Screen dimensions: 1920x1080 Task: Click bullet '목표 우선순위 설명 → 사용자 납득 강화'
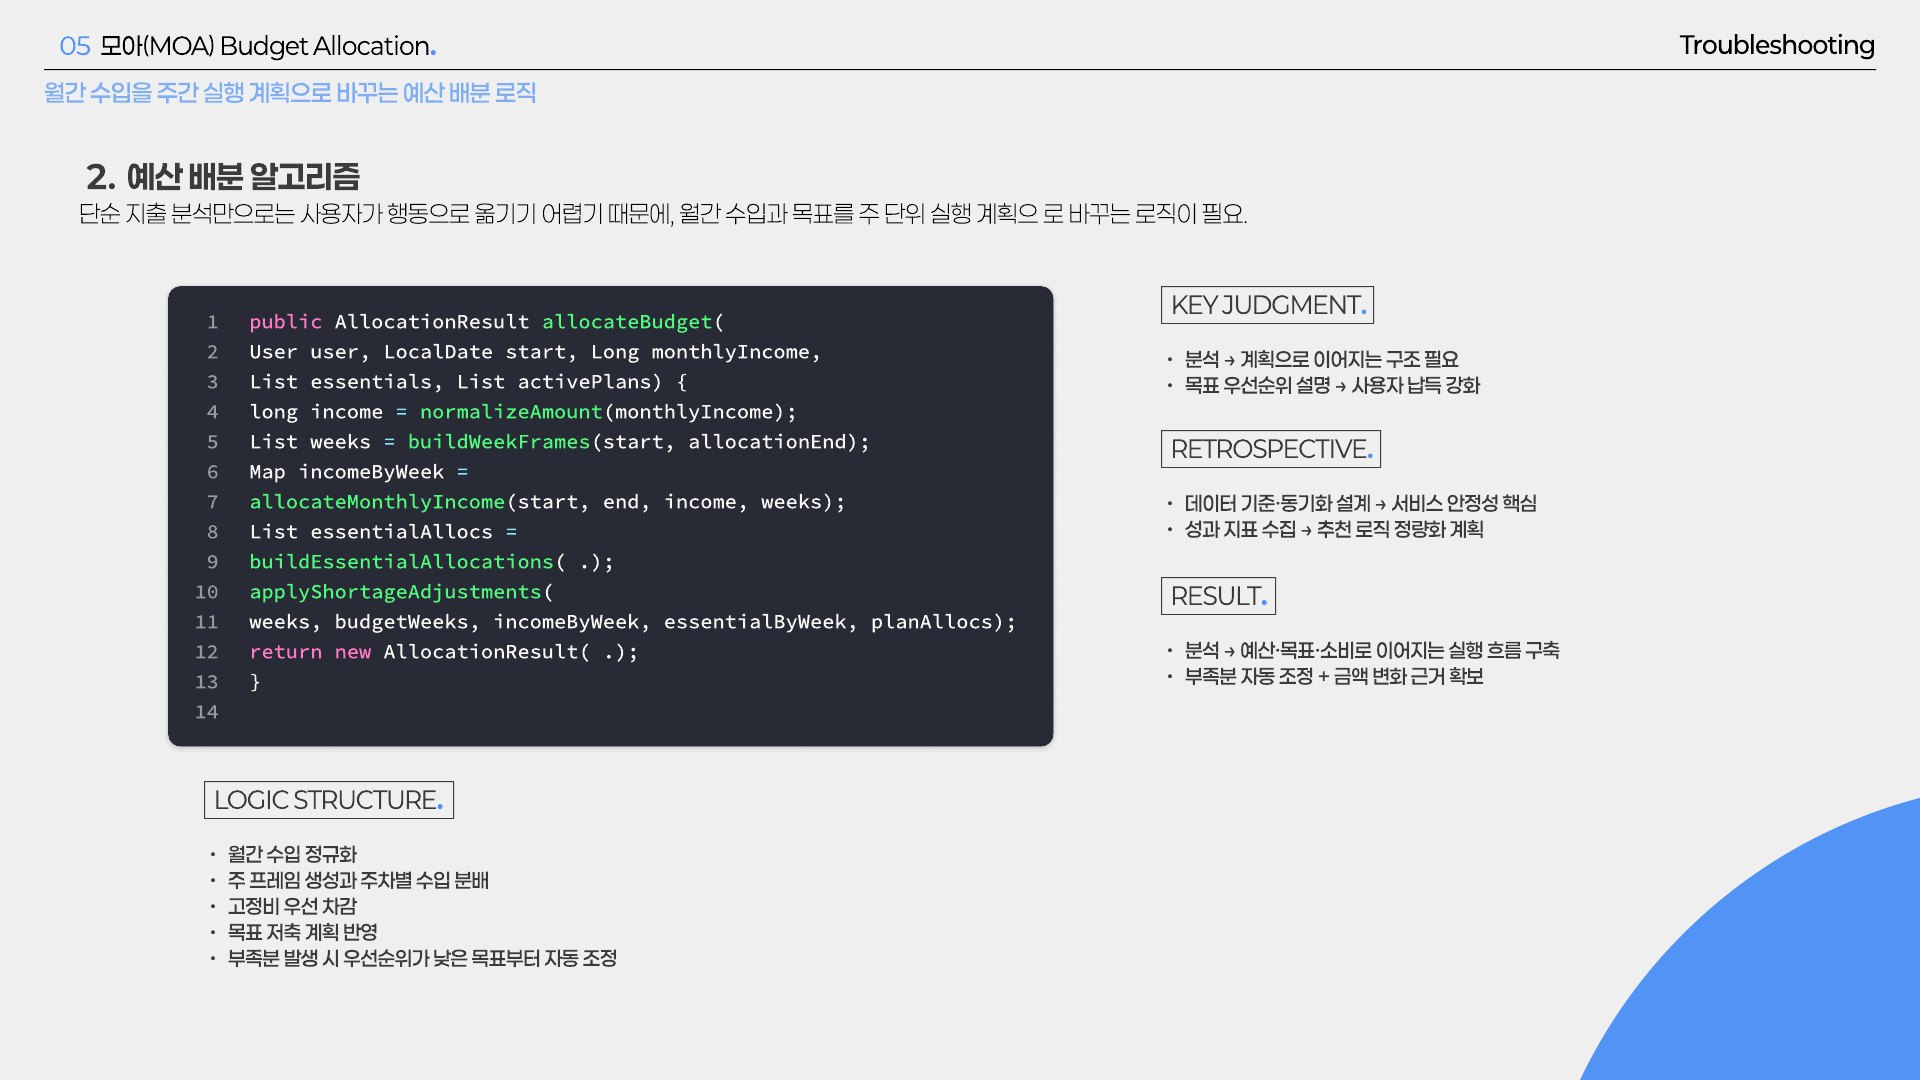(x=1332, y=385)
